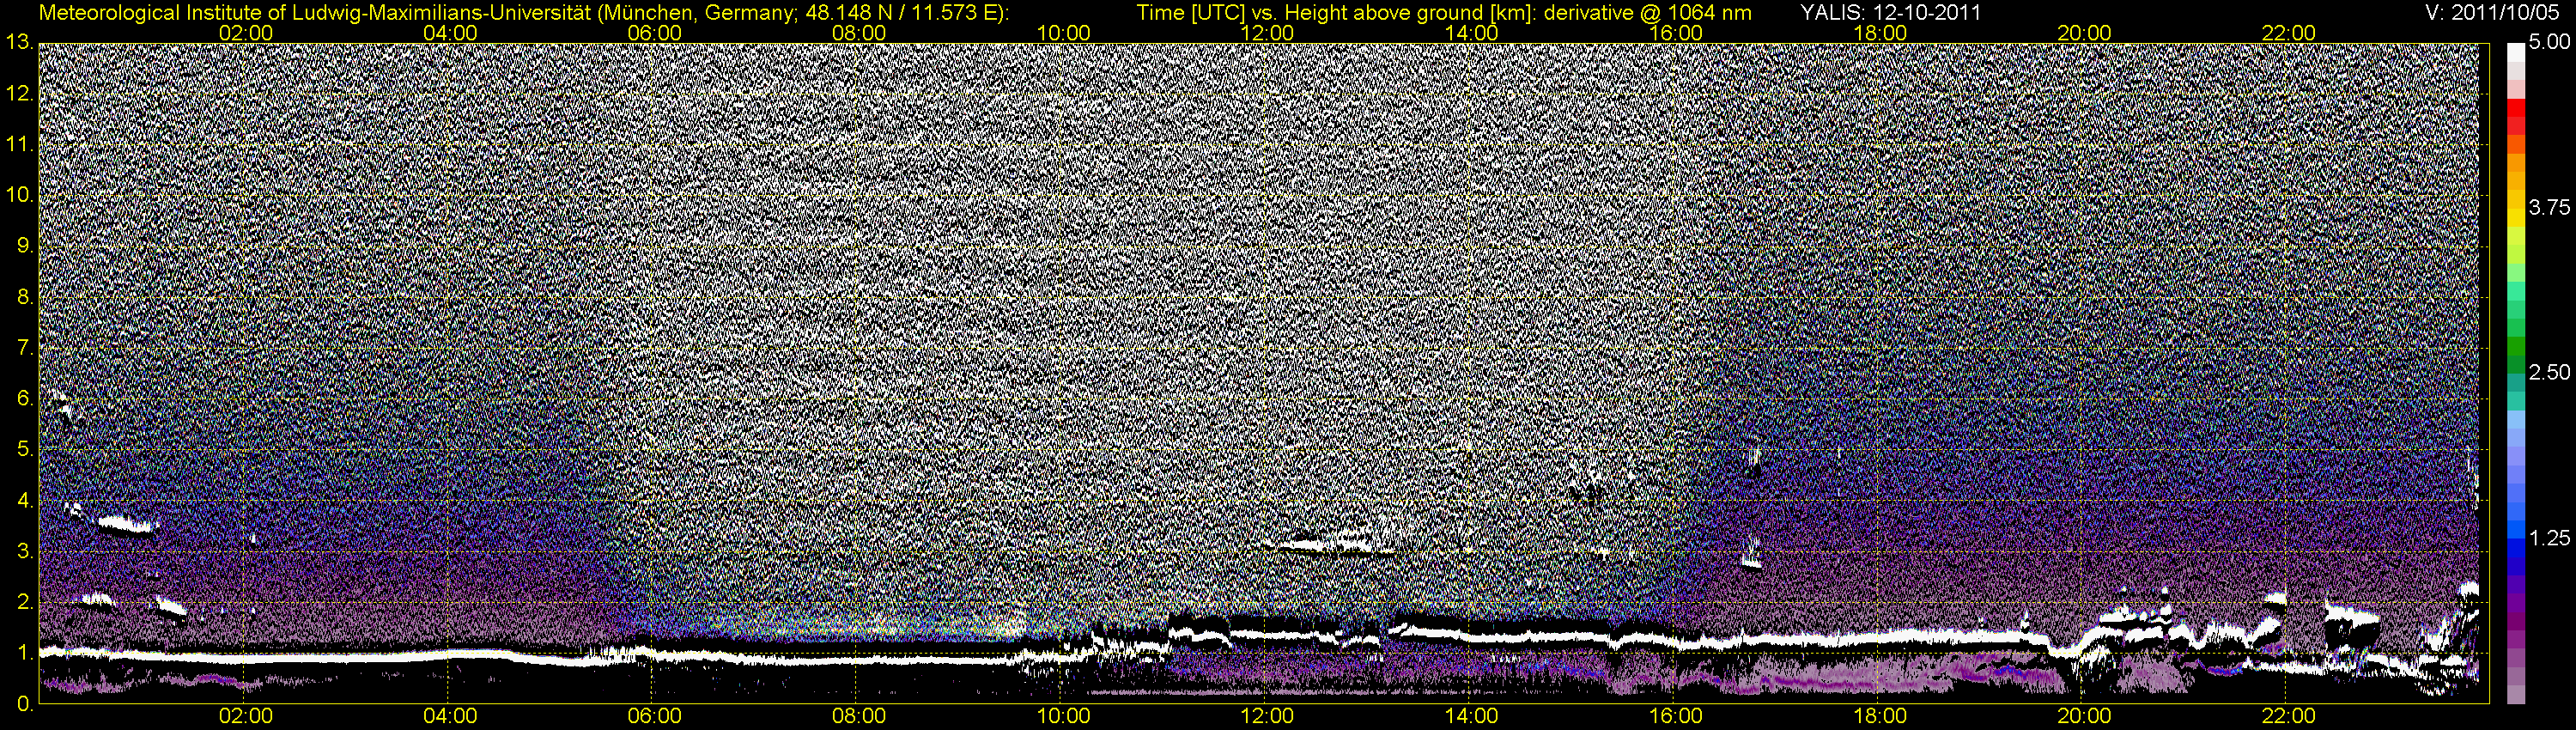
Task: Click the 1.25 color scale value
Action: click(2548, 538)
